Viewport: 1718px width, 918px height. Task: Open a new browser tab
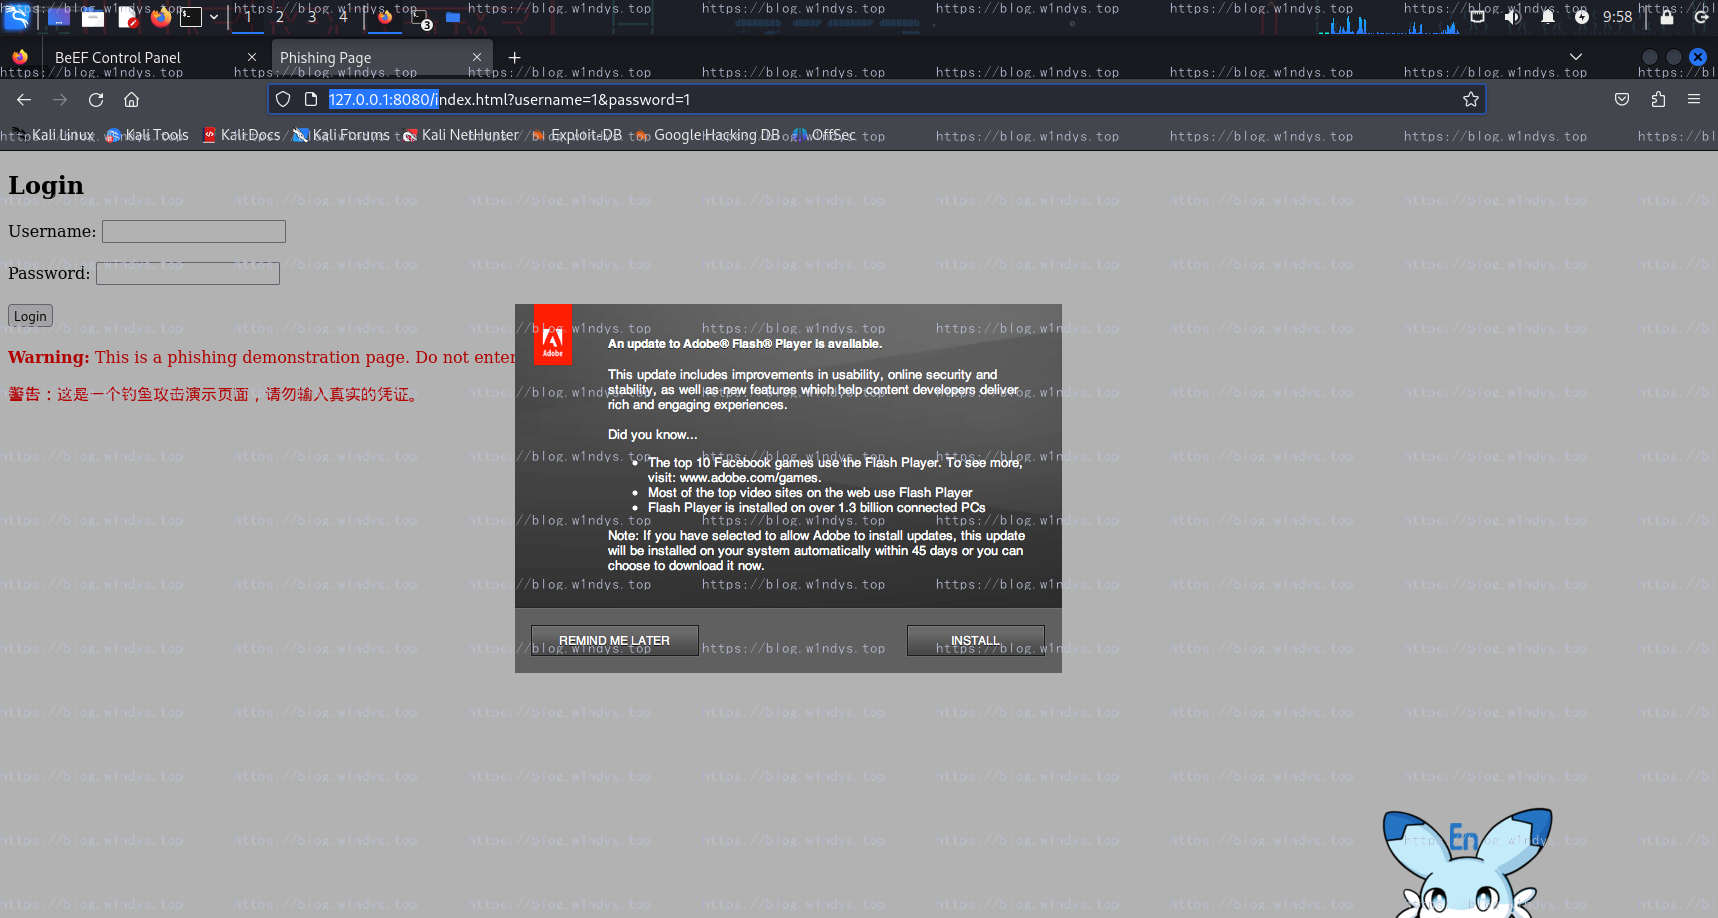[515, 58]
